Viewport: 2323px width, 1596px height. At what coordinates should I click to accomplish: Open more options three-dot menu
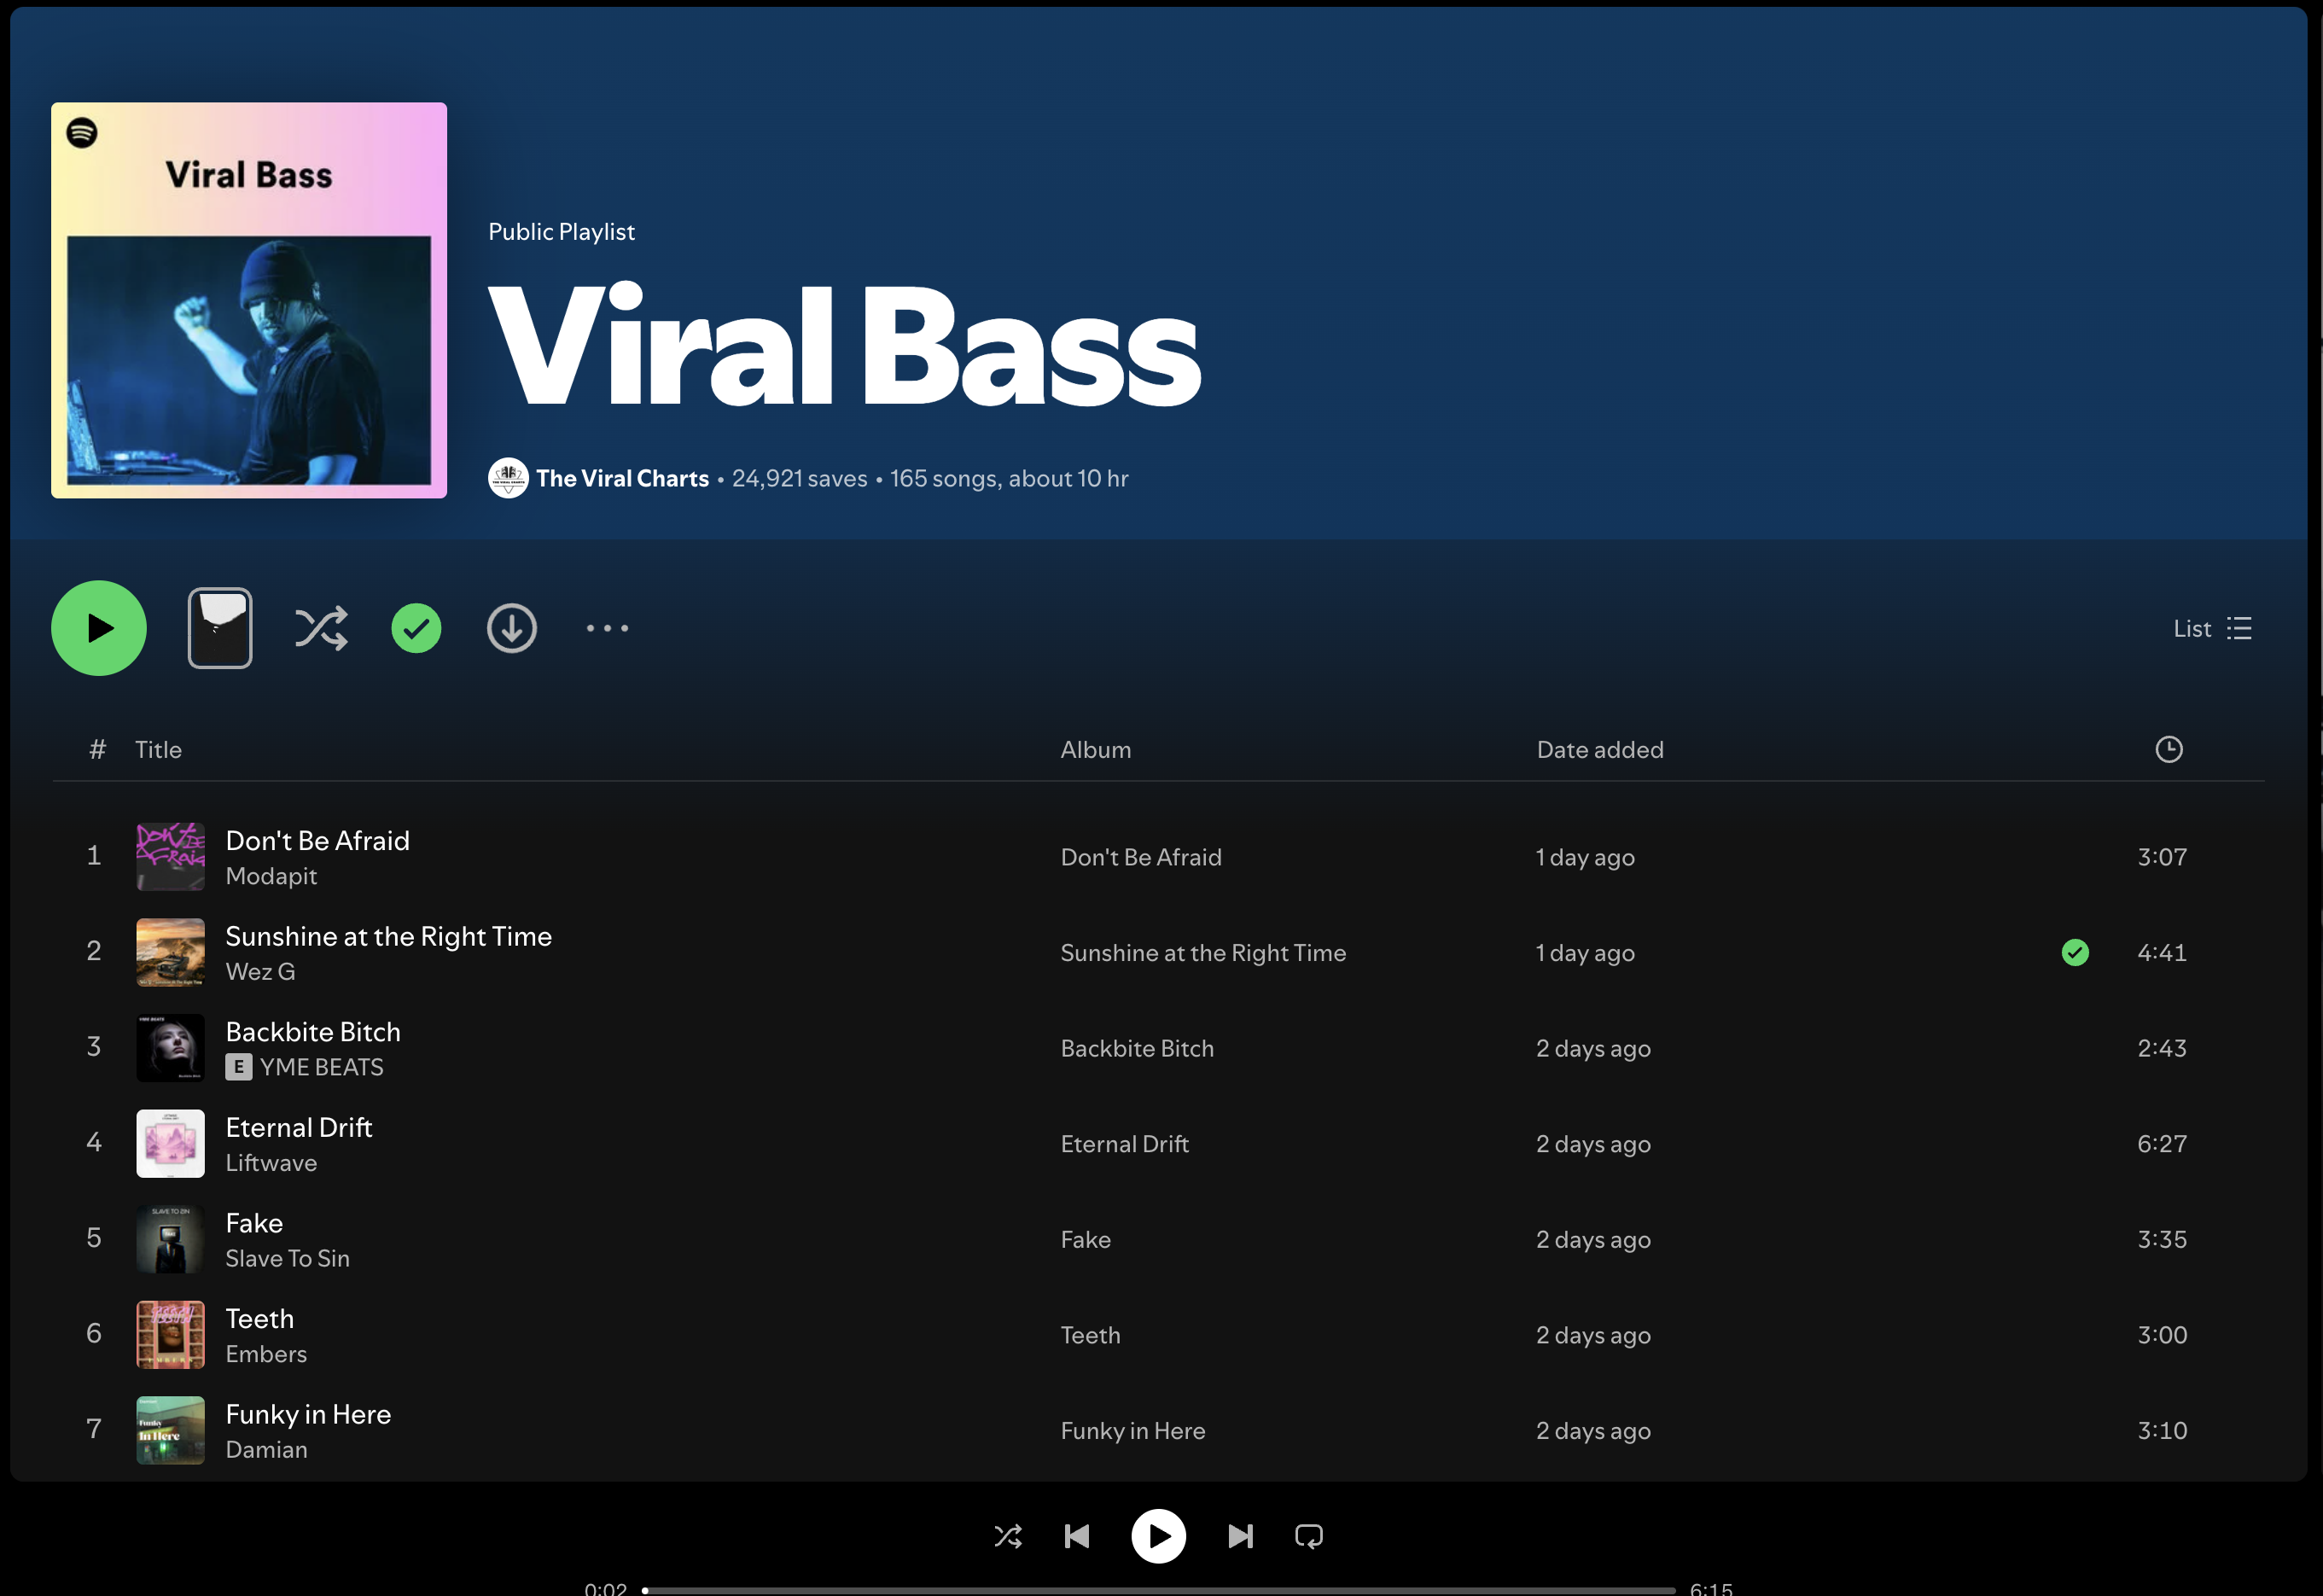(x=607, y=628)
